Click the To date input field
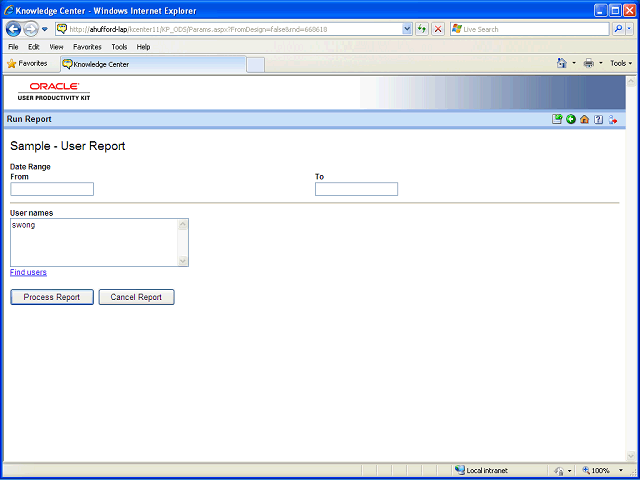Image resolution: width=640 pixels, height=480 pixels. point(356,189)
